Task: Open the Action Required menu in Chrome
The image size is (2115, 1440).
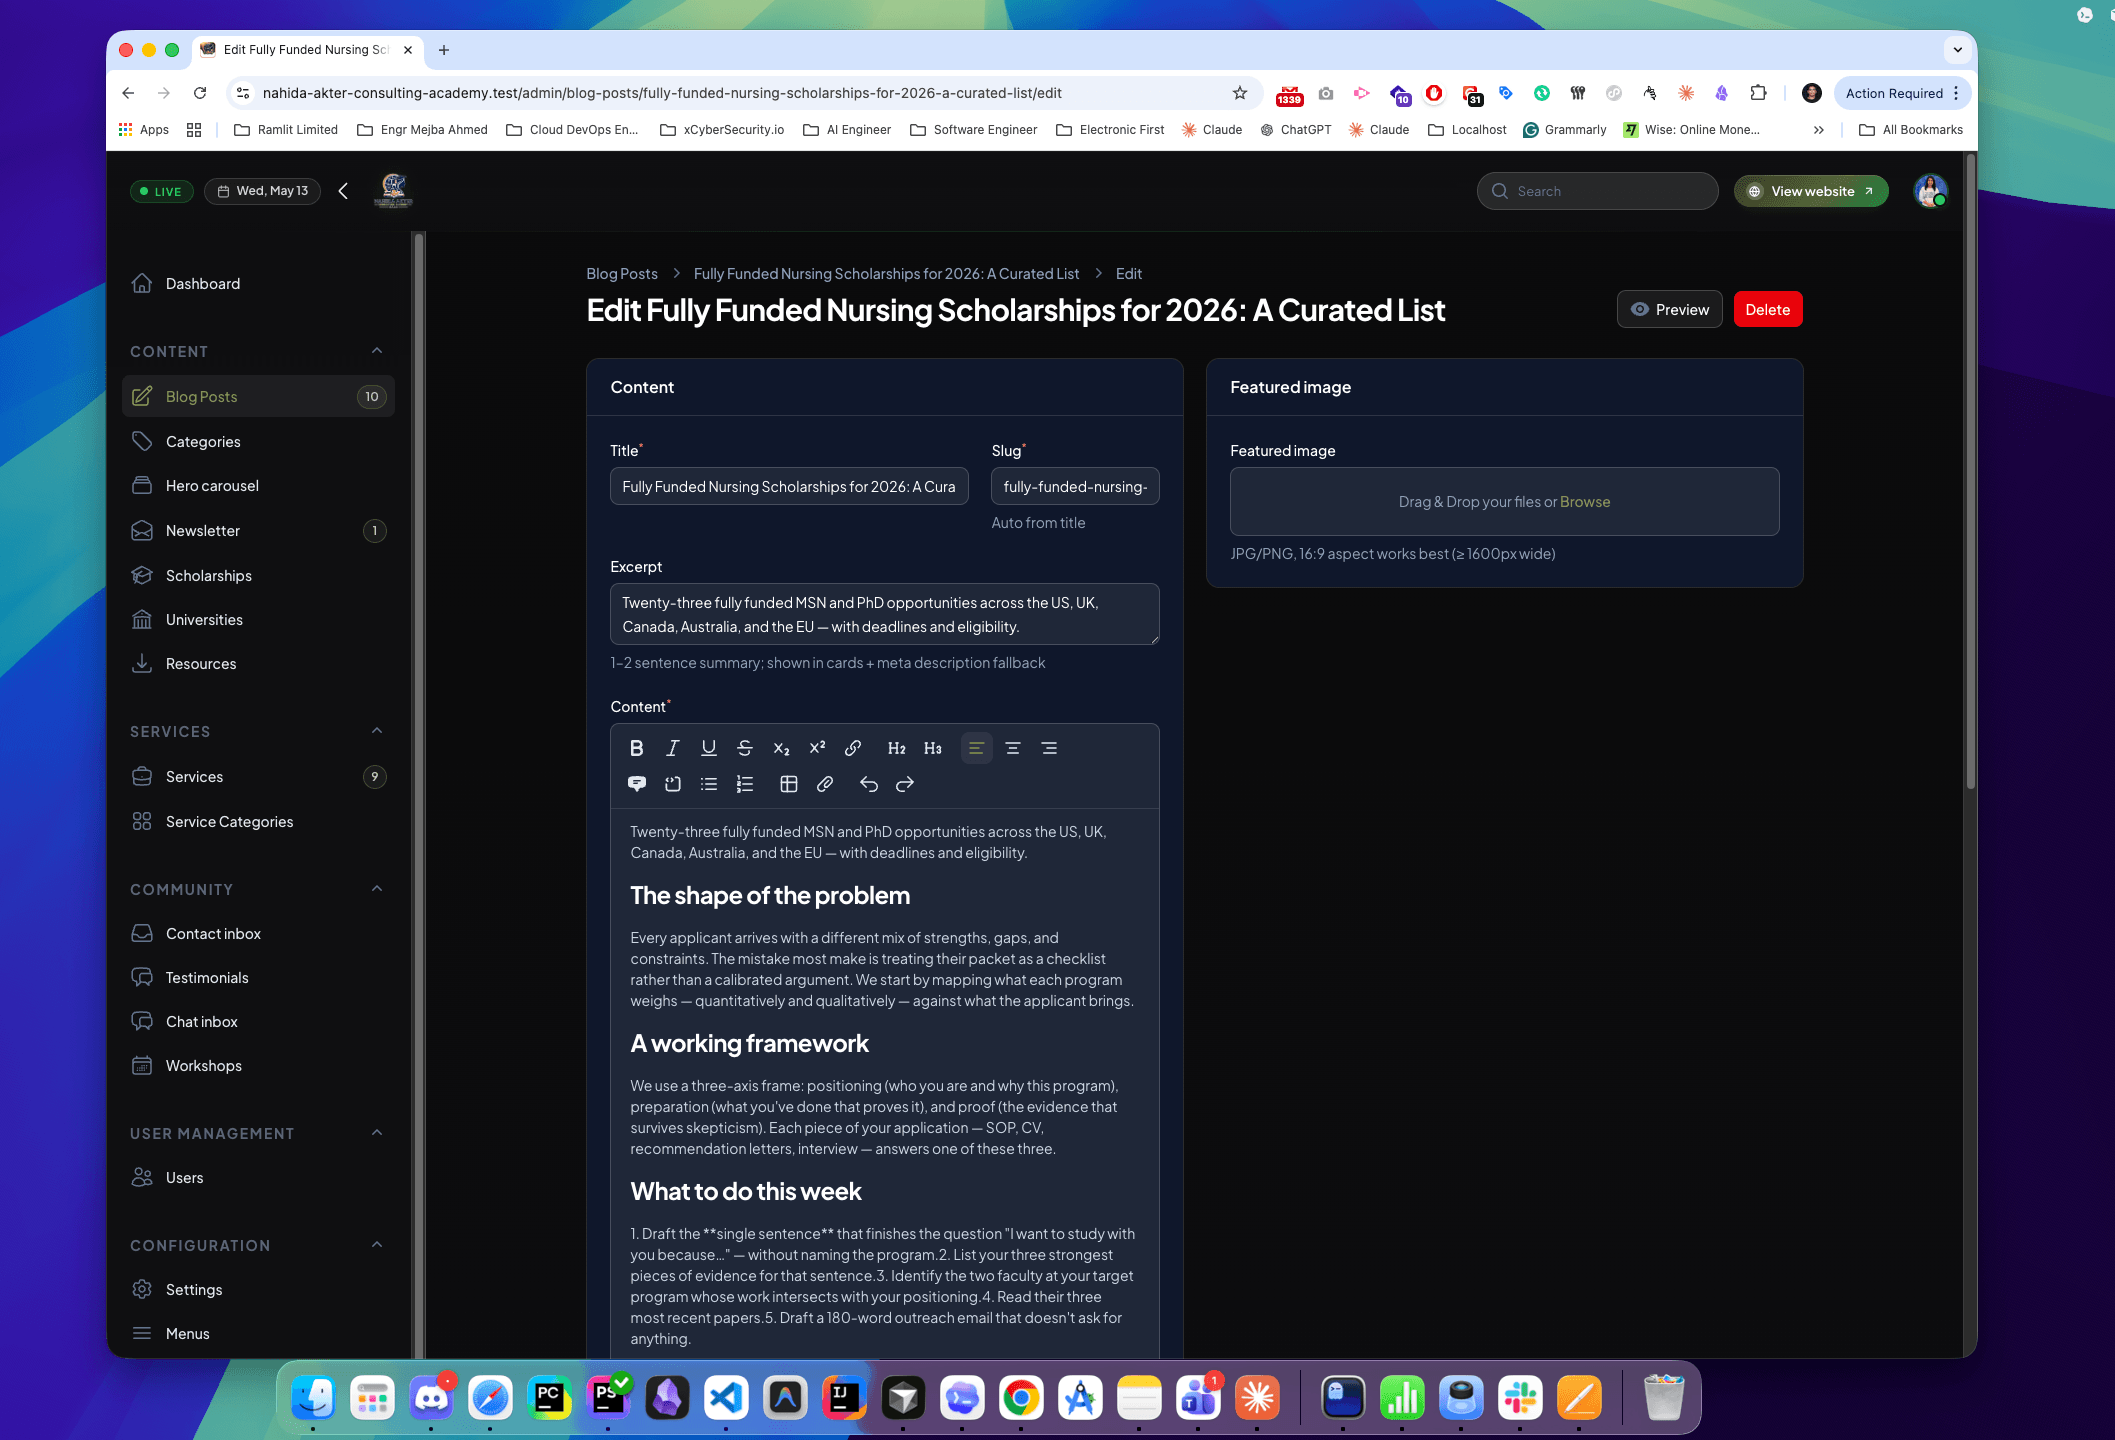Action: coord(1902,93)
